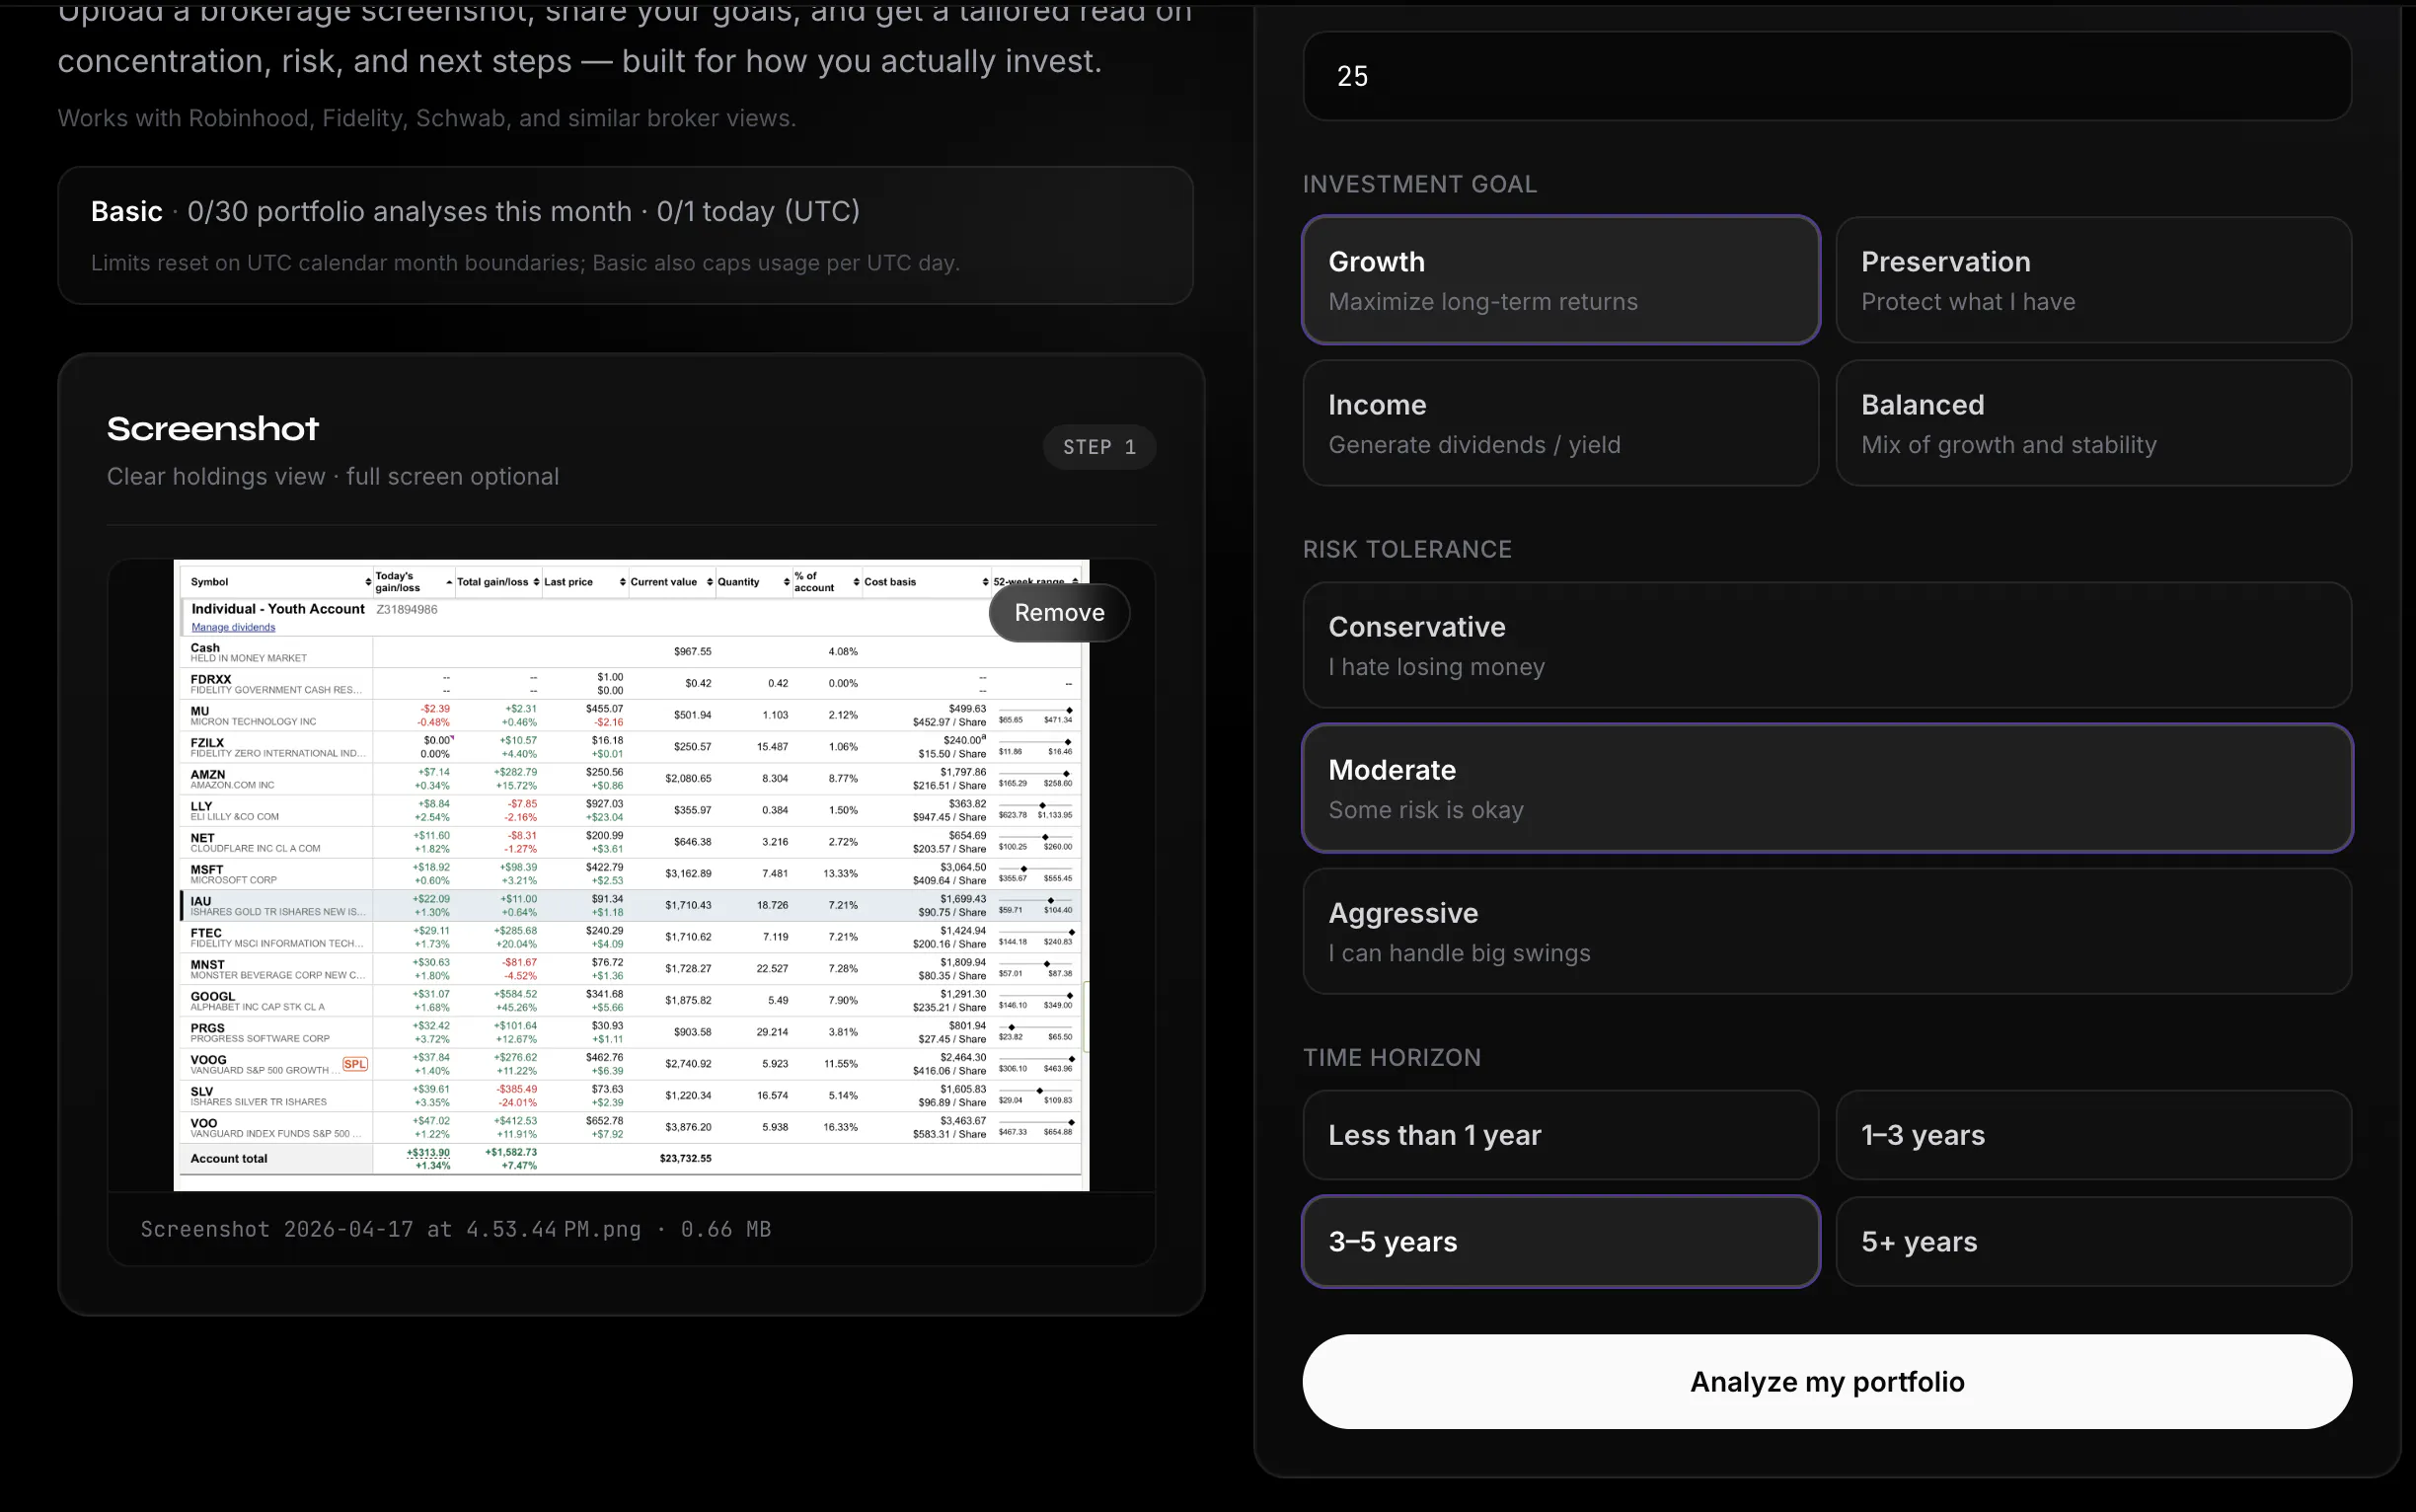
Task: Click Manage dividends link in preview
Action: pyautogui.click(x=233, y=627)
